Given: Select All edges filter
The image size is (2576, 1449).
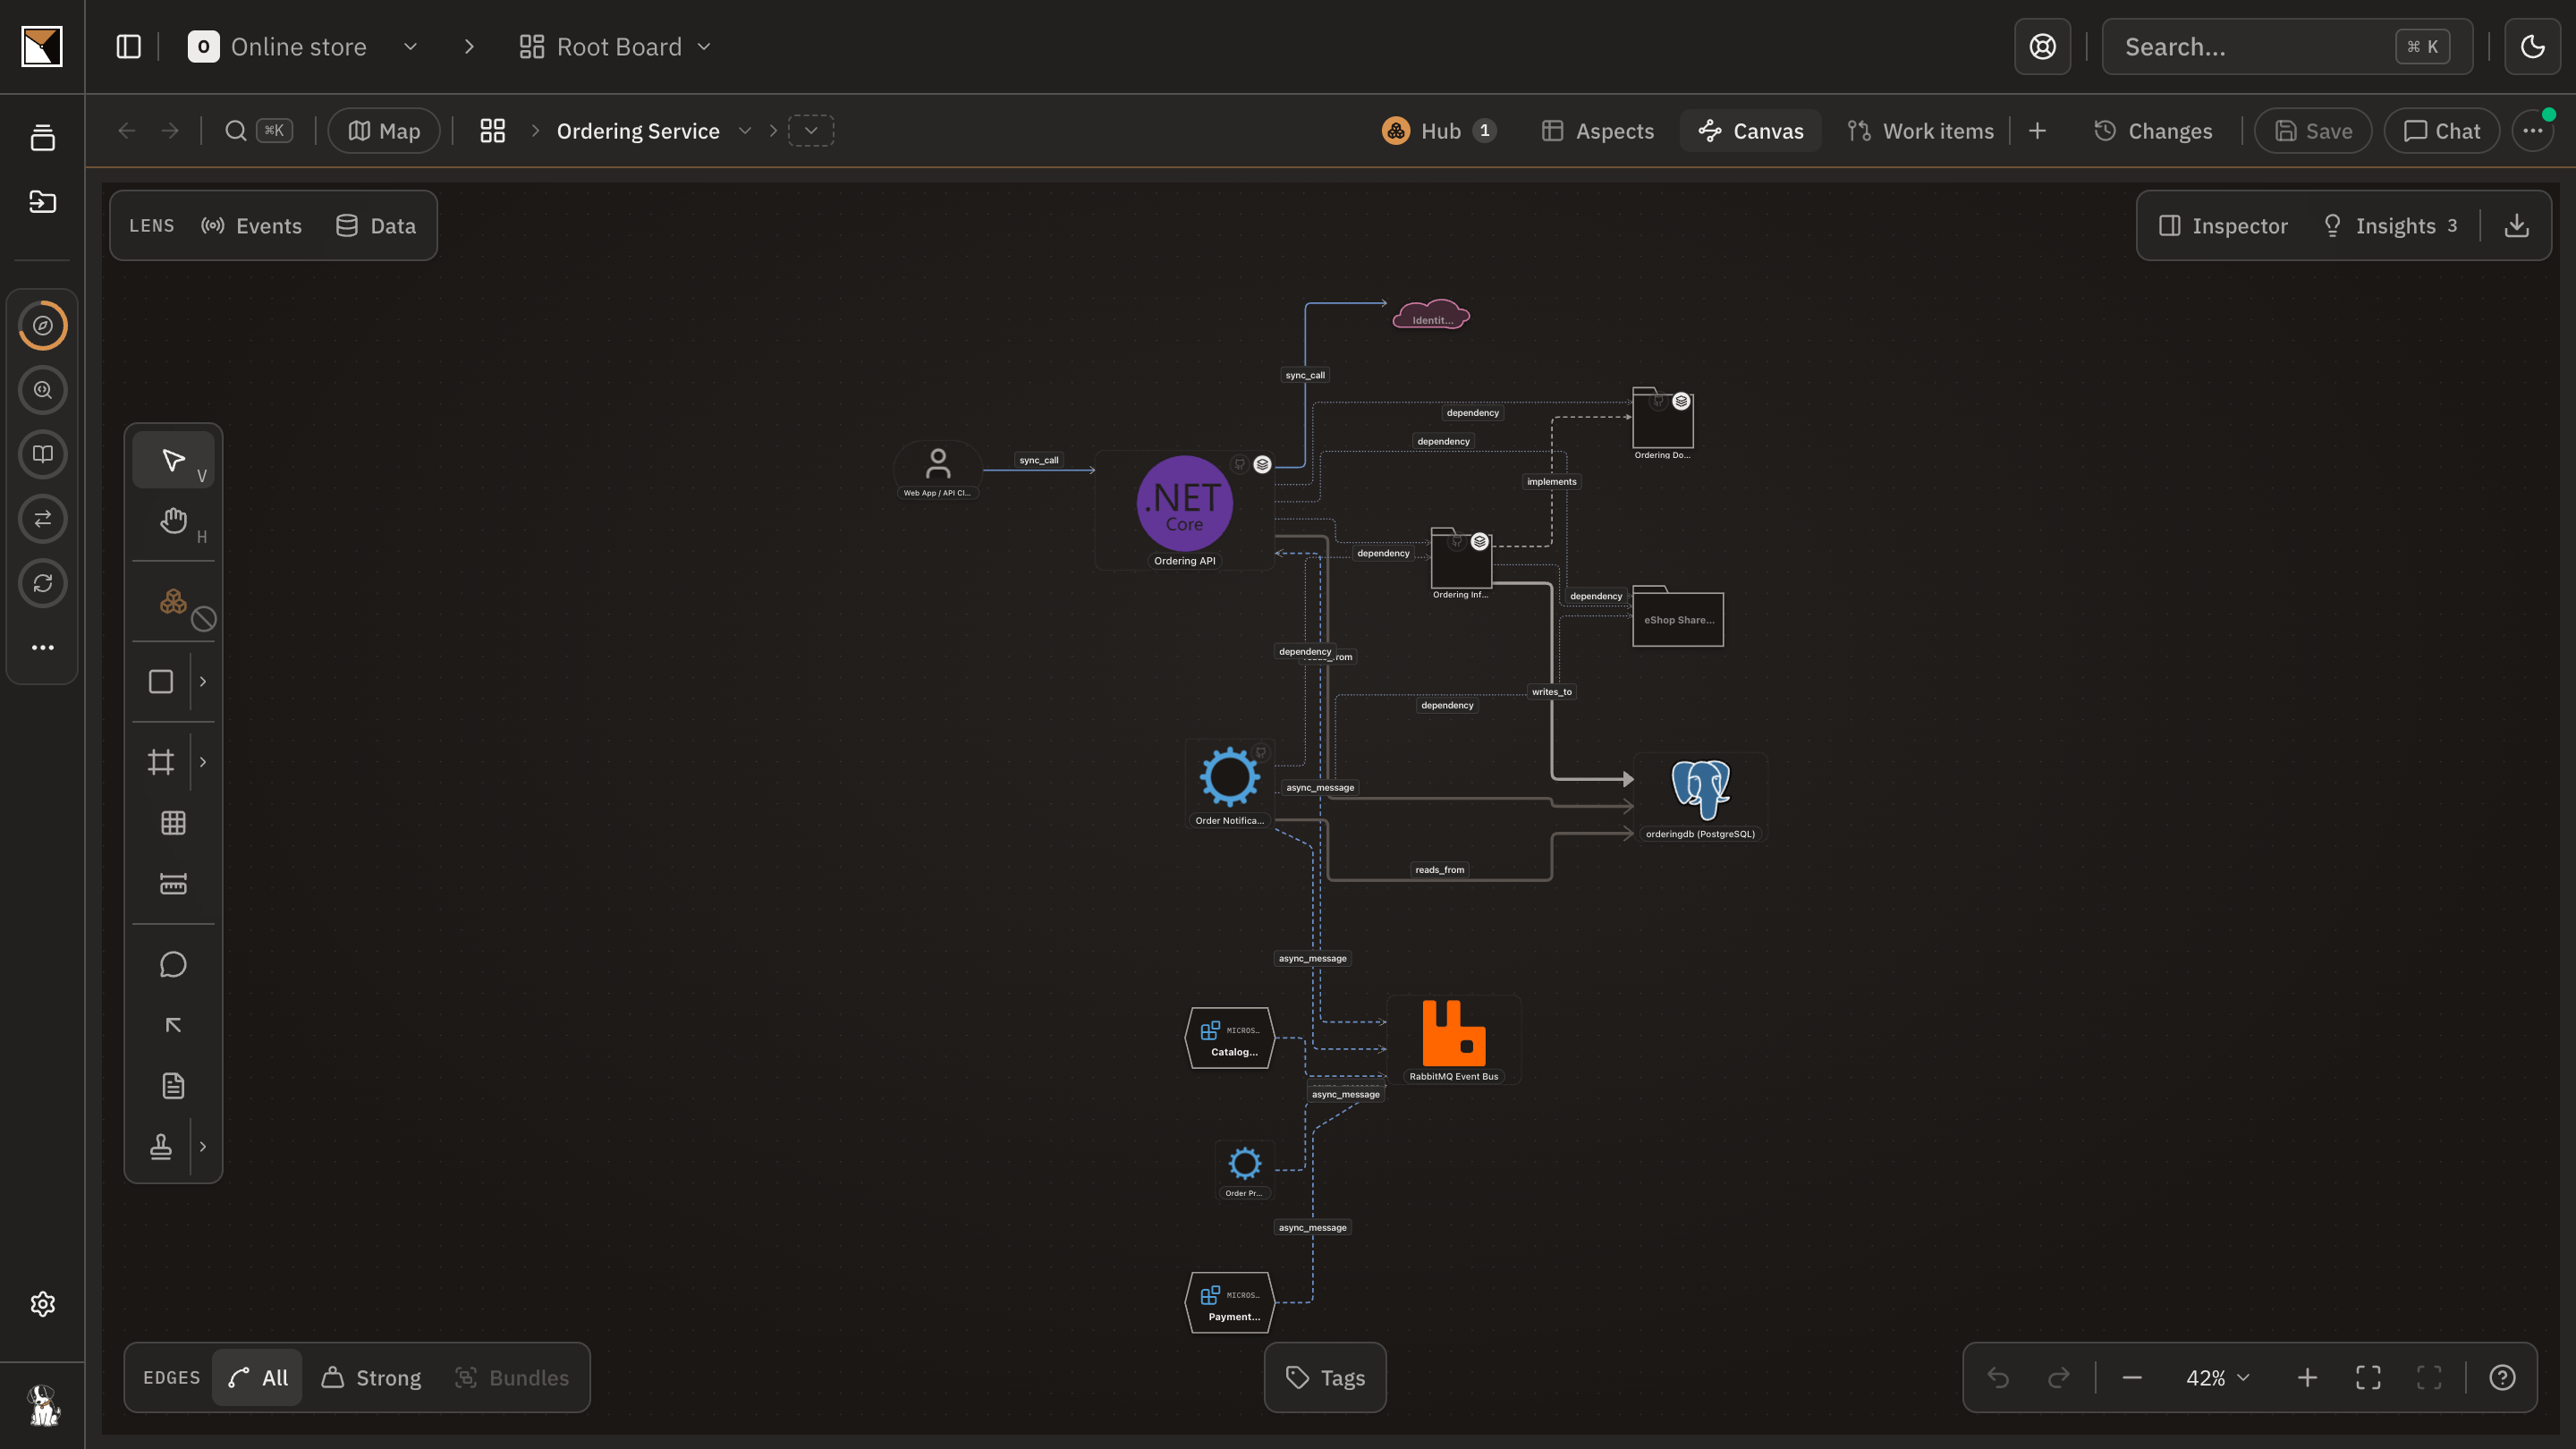Looking at the screenshot, I should (258, 1378).
